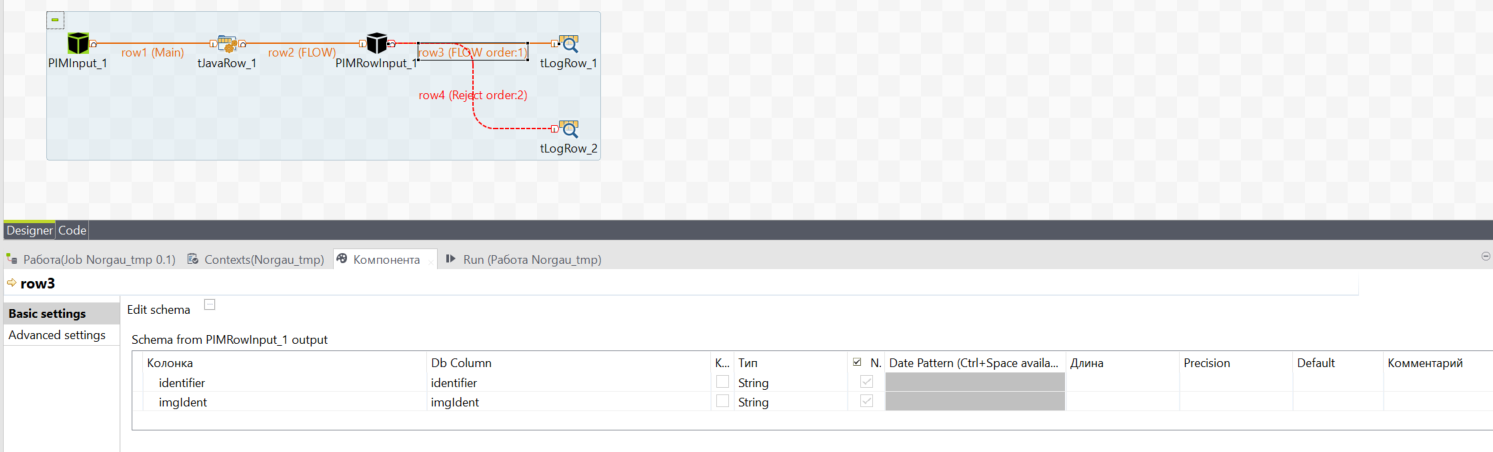Open the Run (Работа Norgau_tmp) tab
The height and width of the screenshot is (452, 1493).
point(523,259)
